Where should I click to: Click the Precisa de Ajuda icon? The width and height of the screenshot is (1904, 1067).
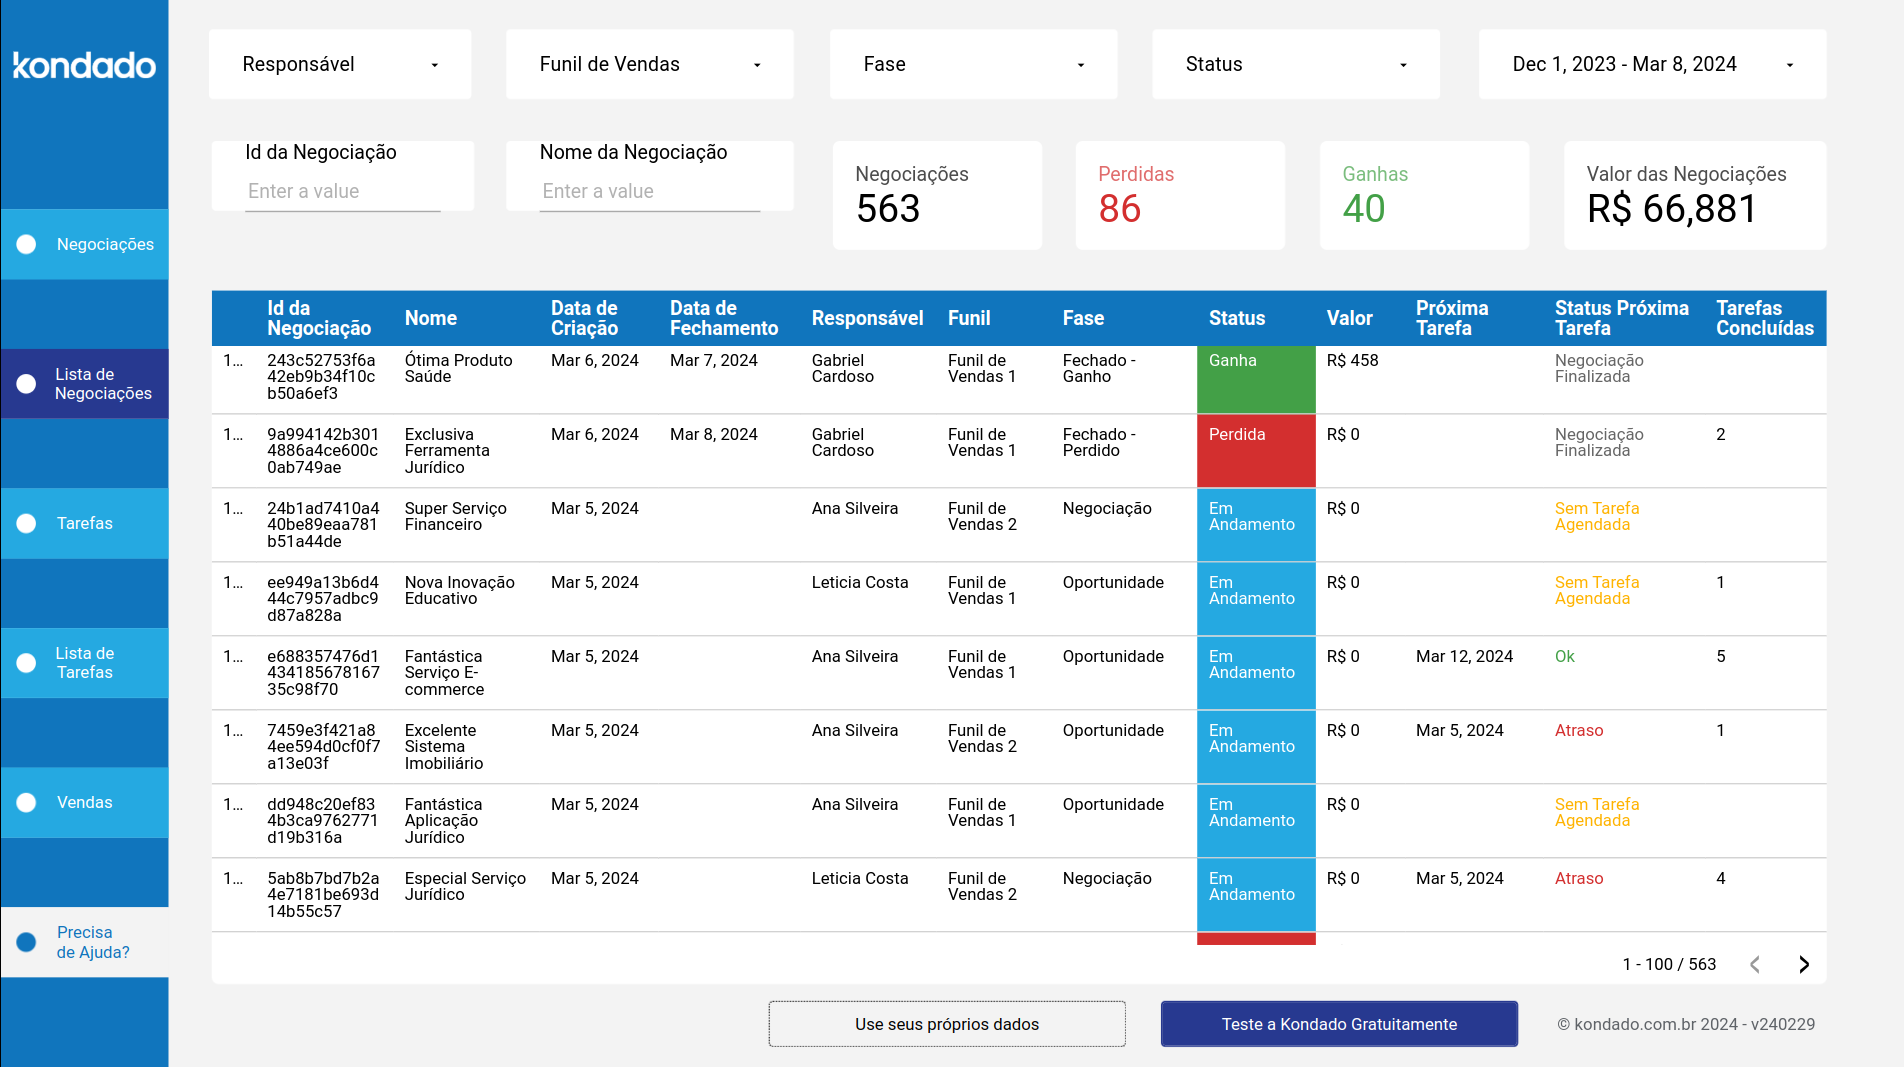(25, 941)
